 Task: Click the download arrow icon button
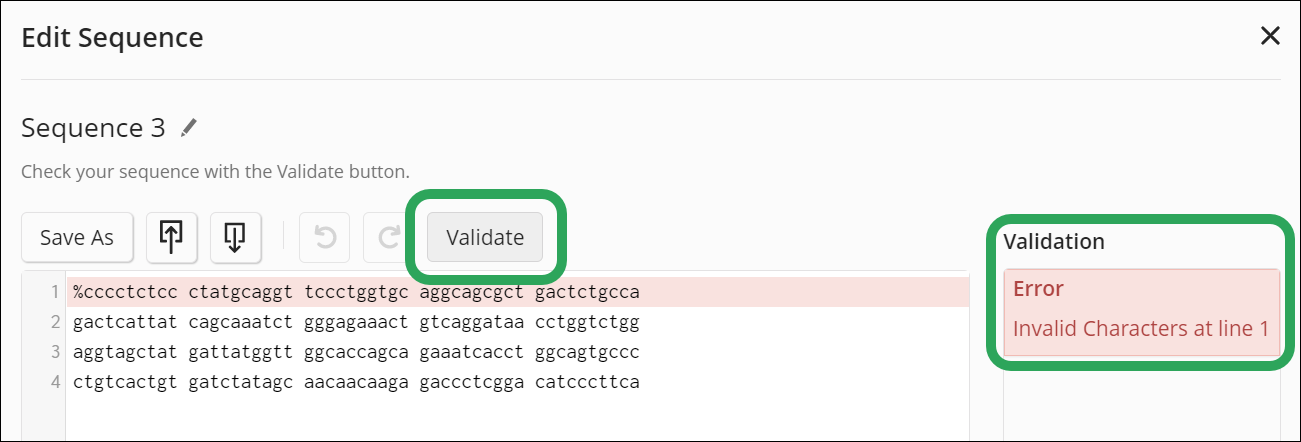[x=235, y=237]
